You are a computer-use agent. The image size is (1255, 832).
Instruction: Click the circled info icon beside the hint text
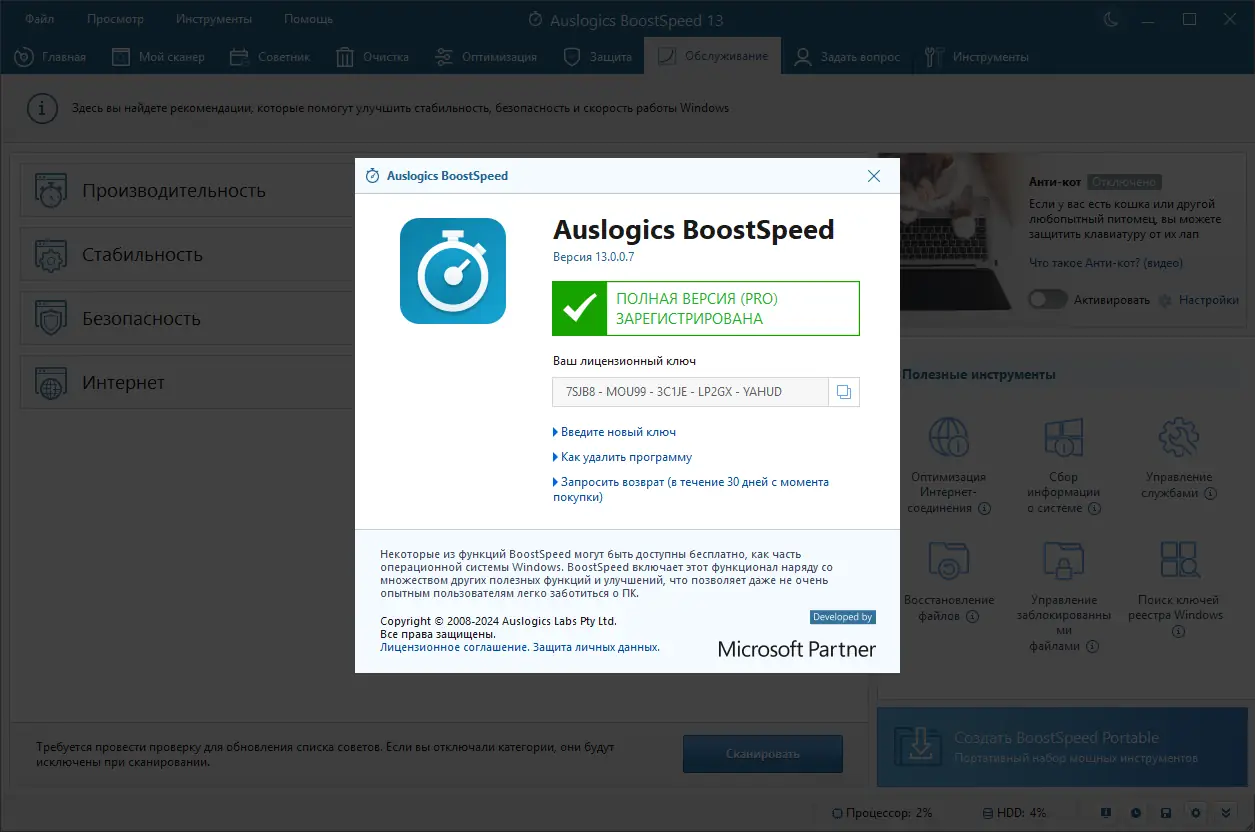coord(41,108)
